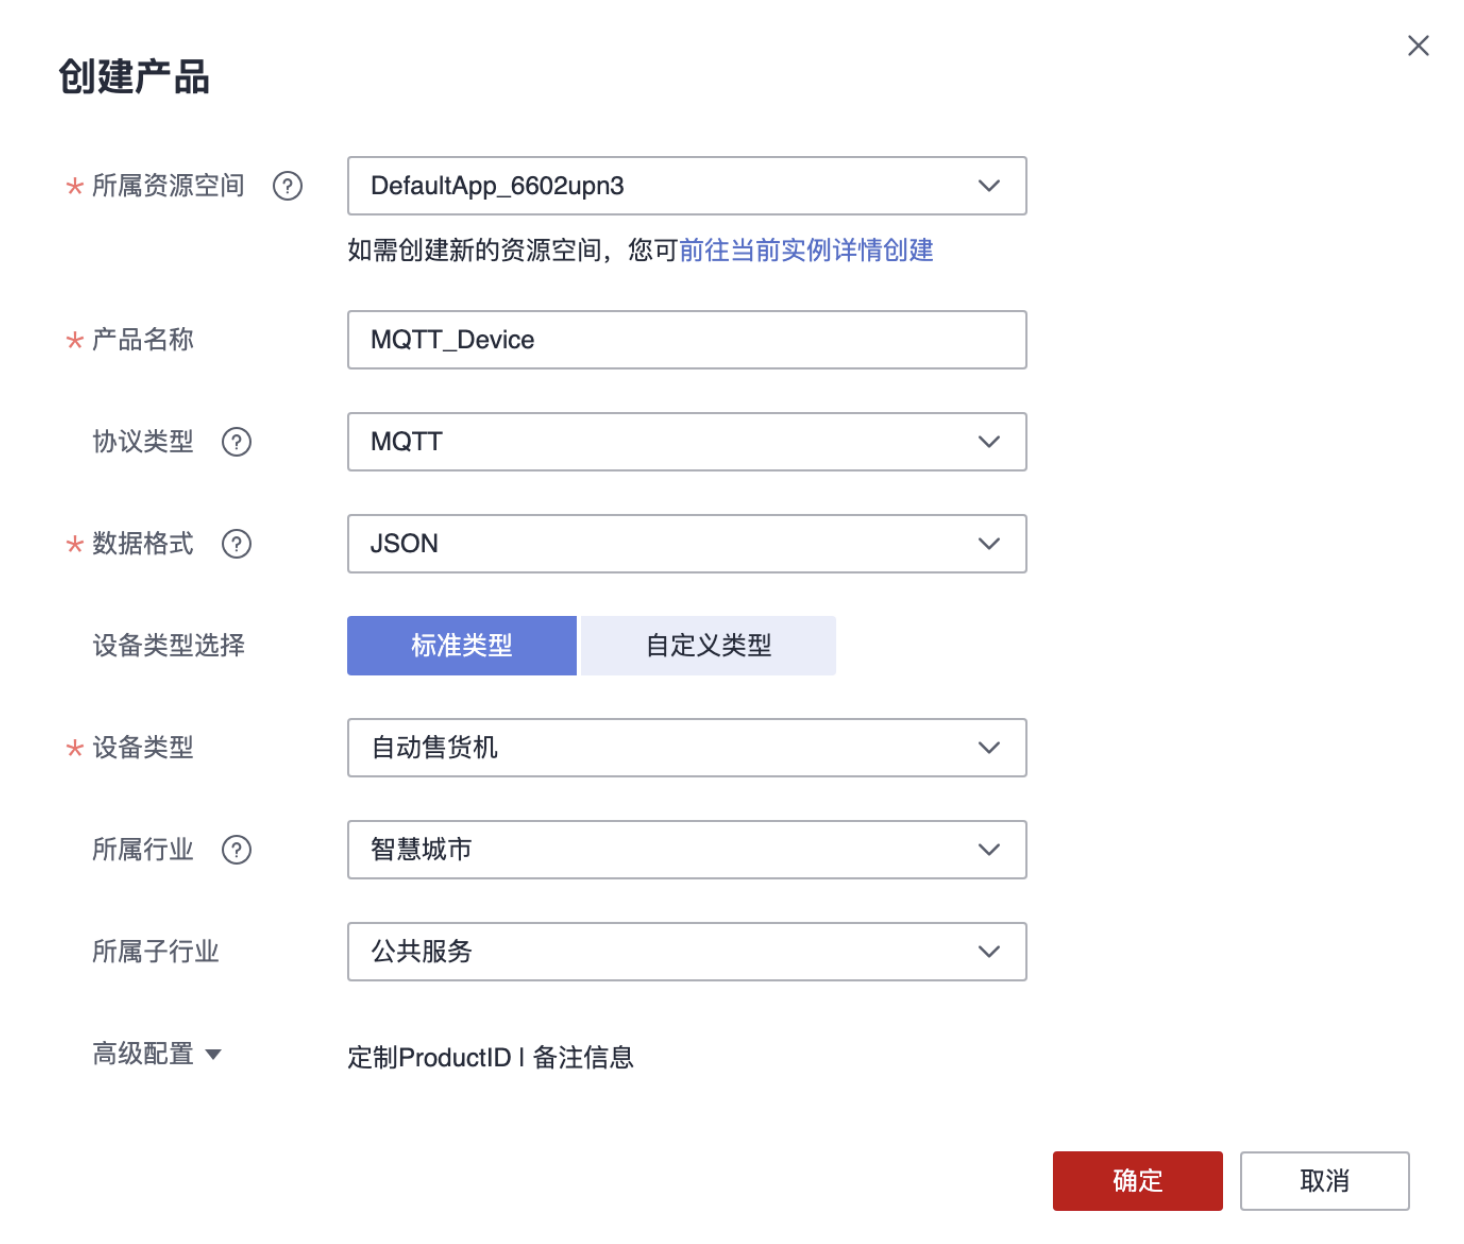Screen dimensions: 1464x1244
Task: Switch to 自定义类型 device type option
Action: point(708,646)
